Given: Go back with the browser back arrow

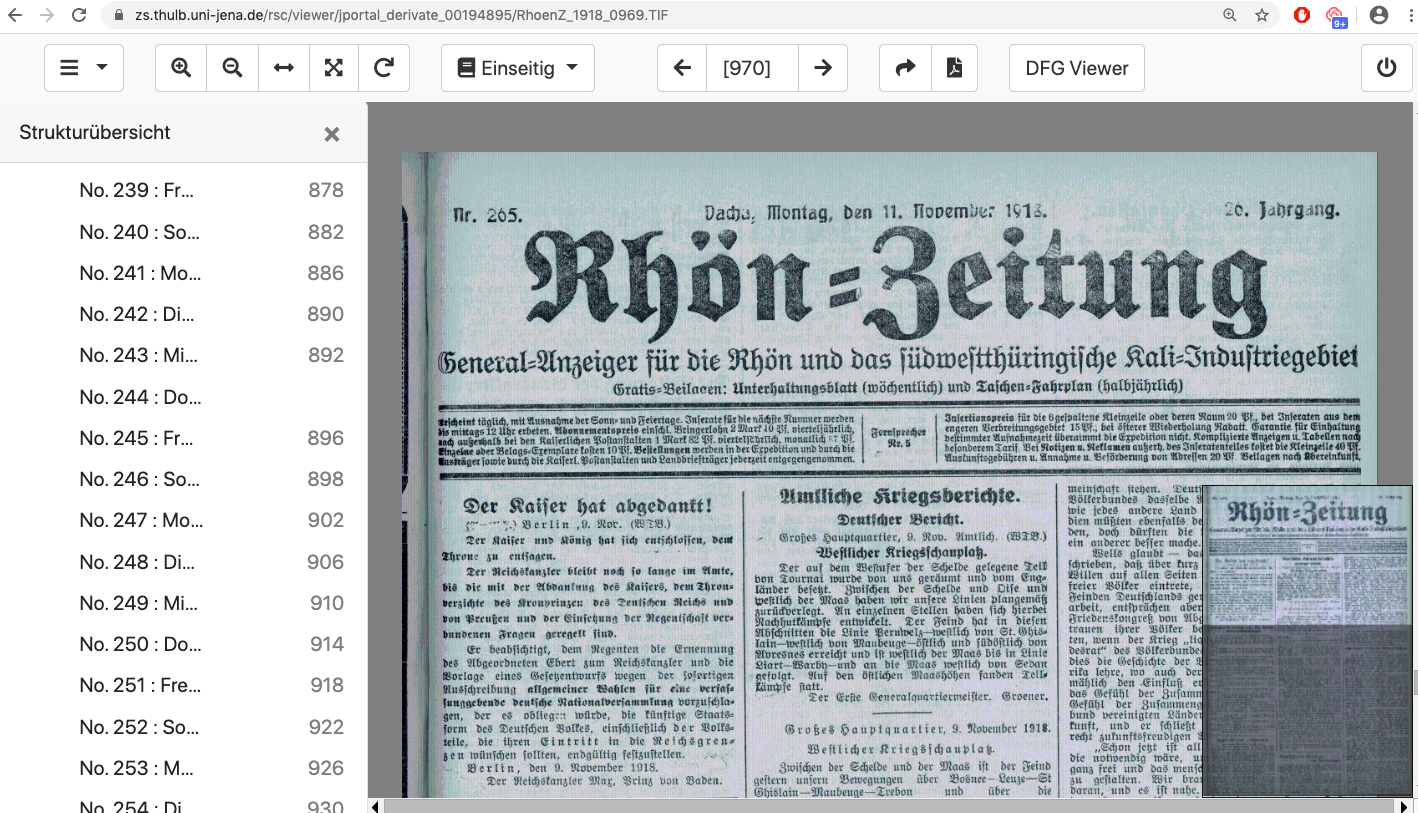Looking at the screenshot, I should click(x=15, y=15).
